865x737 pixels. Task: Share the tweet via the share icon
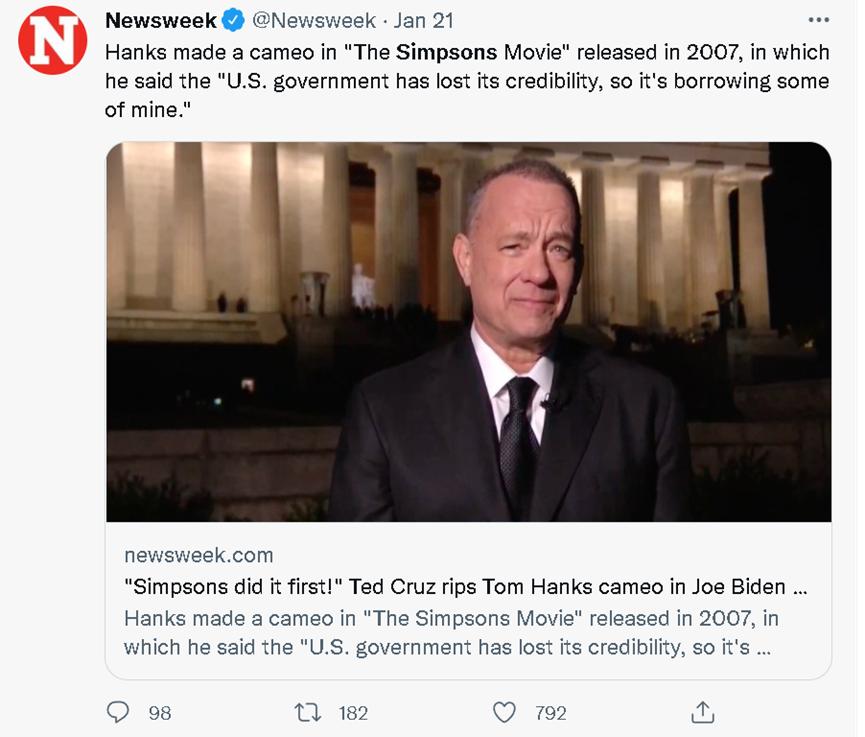coord(702,712)
